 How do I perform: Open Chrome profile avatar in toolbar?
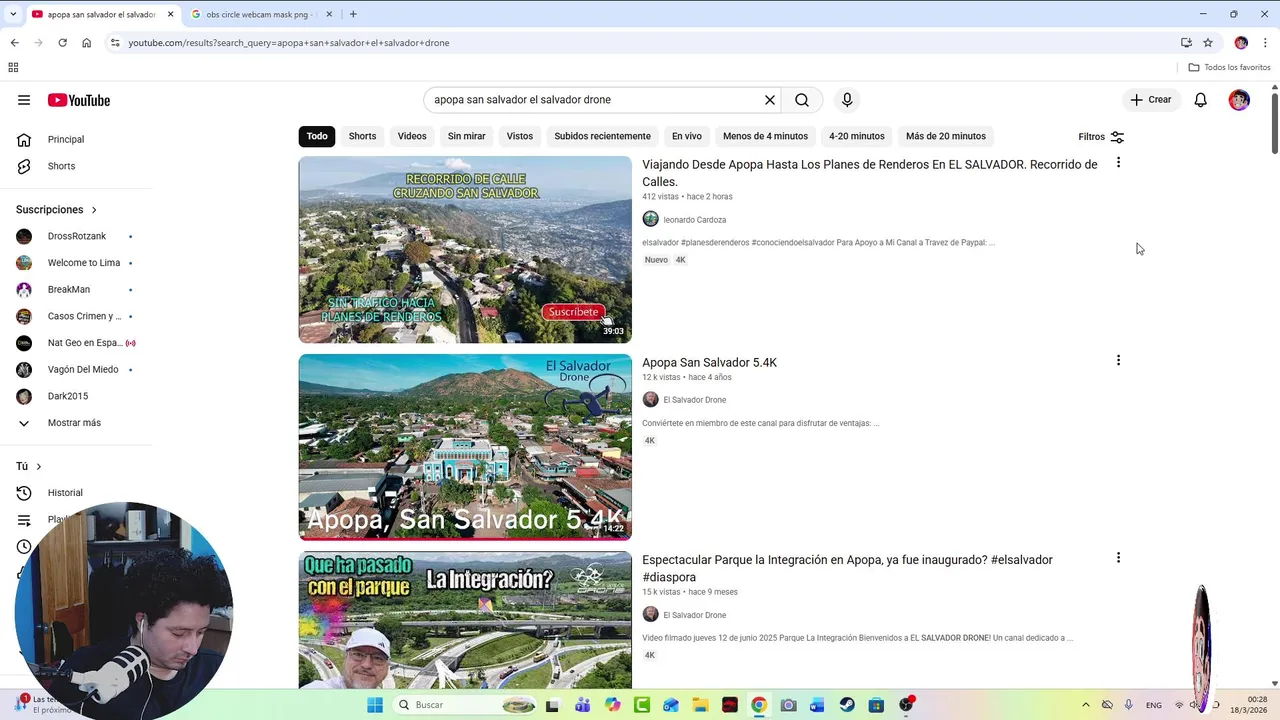coord(1241,43)
